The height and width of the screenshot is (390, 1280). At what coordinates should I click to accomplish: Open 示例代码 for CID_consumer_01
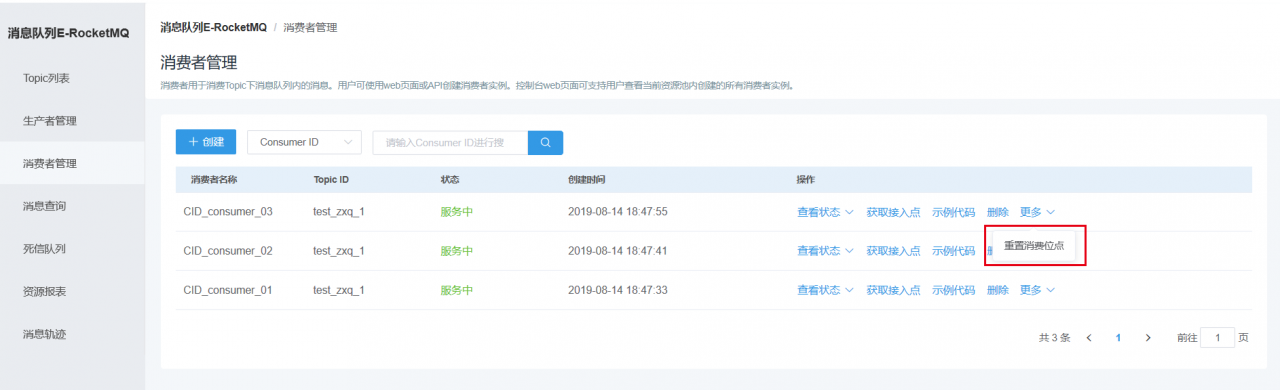coord(953,290)
